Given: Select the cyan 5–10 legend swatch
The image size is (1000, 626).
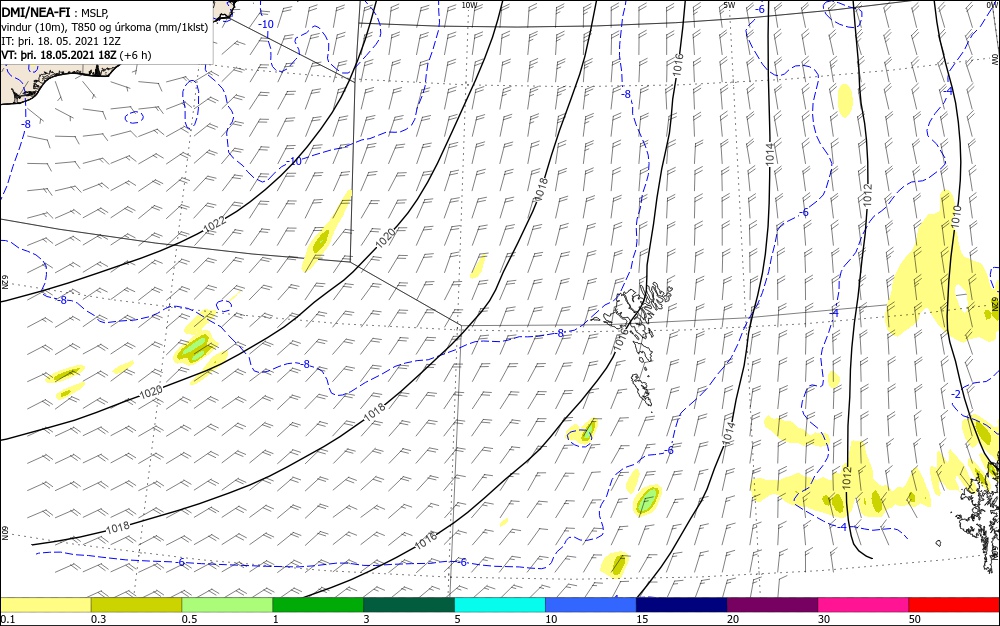Looking at the screenshot, I should 500,604.
